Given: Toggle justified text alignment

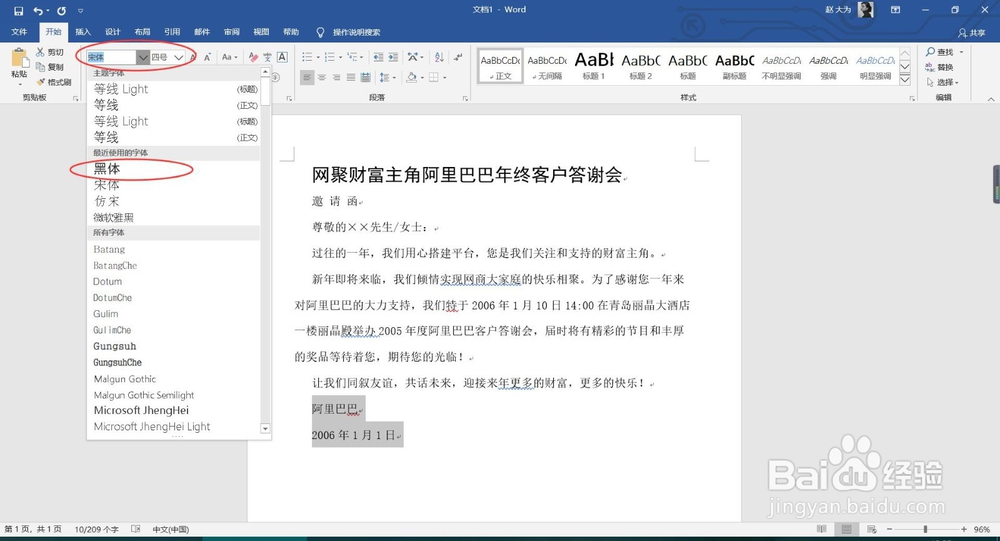Looking at the screenshot, I should click(x=351, y=78).
